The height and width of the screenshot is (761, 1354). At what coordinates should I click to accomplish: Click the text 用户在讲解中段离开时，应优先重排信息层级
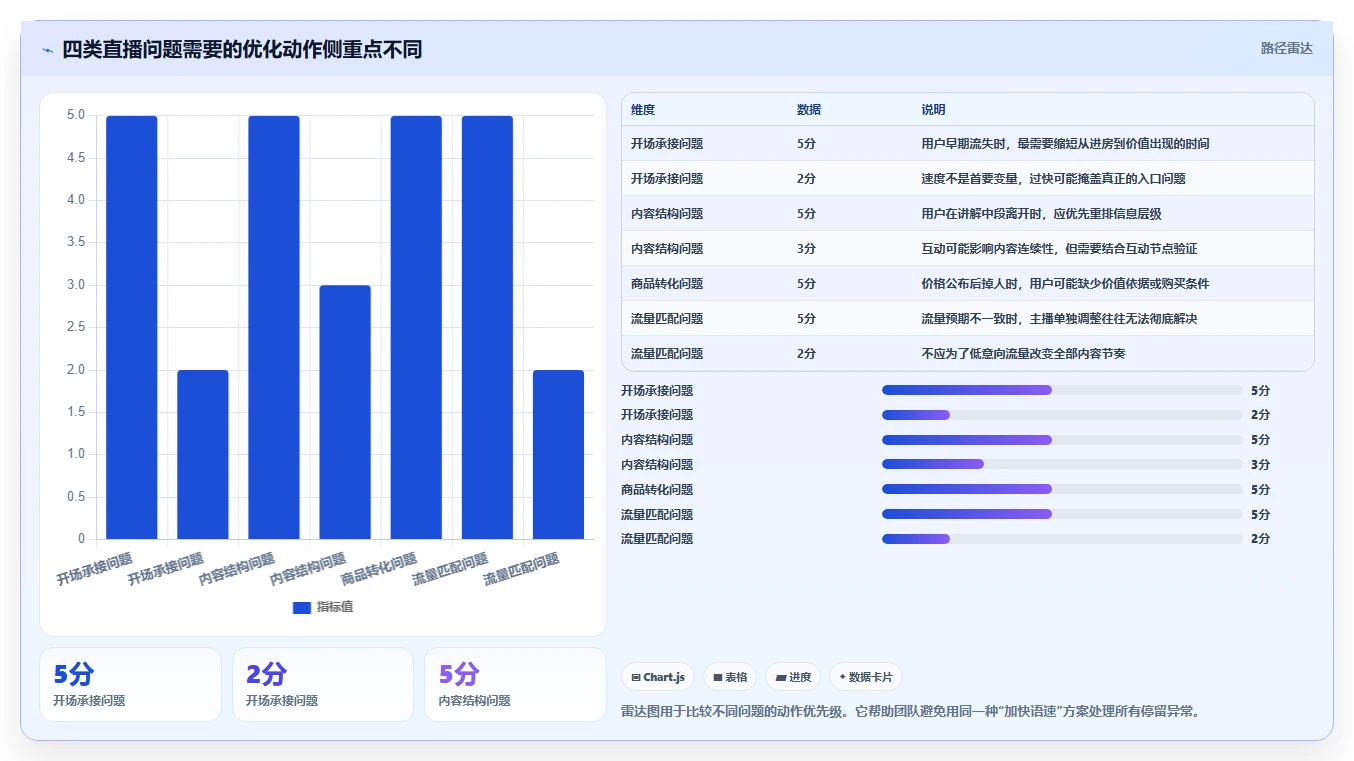click(x=1041, y=214)
